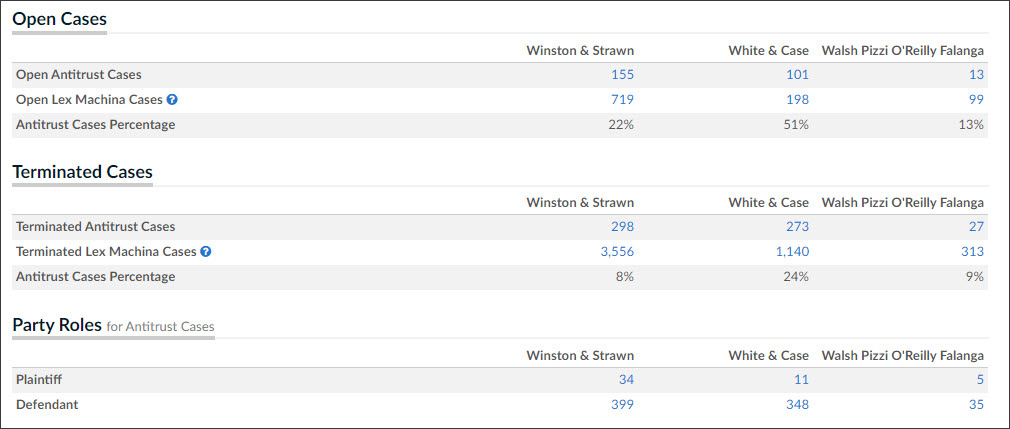View Walsh Pizzi's 13 open antitrust cases

pyautogui.click(x=977, y=75)
